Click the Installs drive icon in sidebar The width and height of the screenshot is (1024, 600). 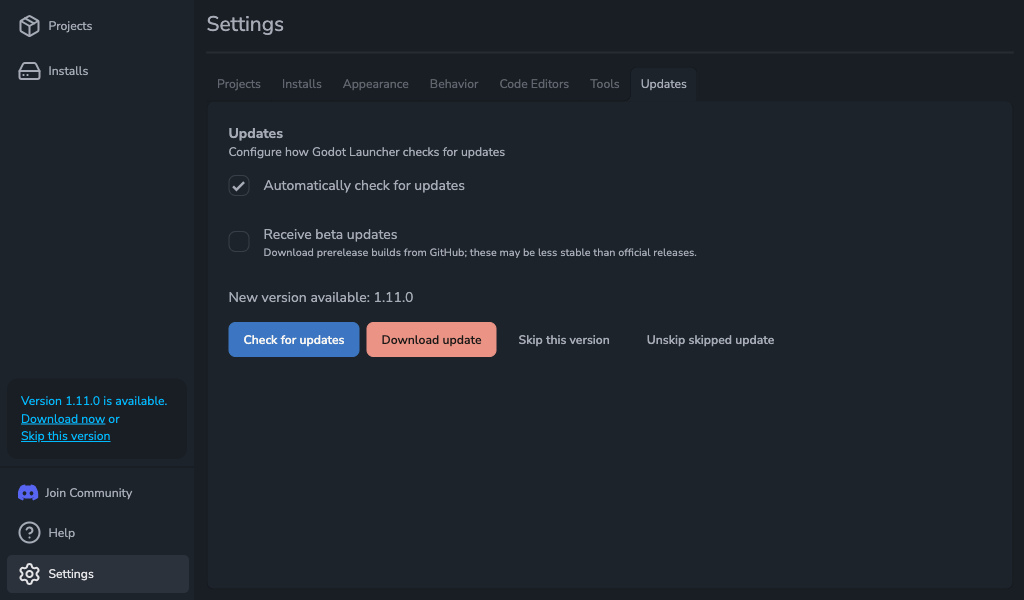point(29,71)
